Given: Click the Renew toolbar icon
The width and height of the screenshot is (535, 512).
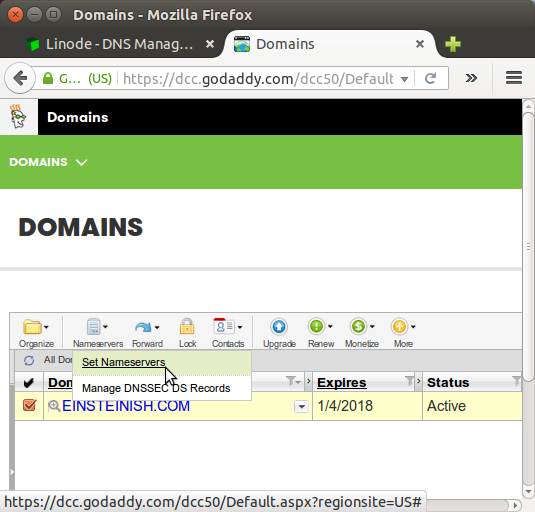Looking at the screenshot, I should click(x=316, y=326).
